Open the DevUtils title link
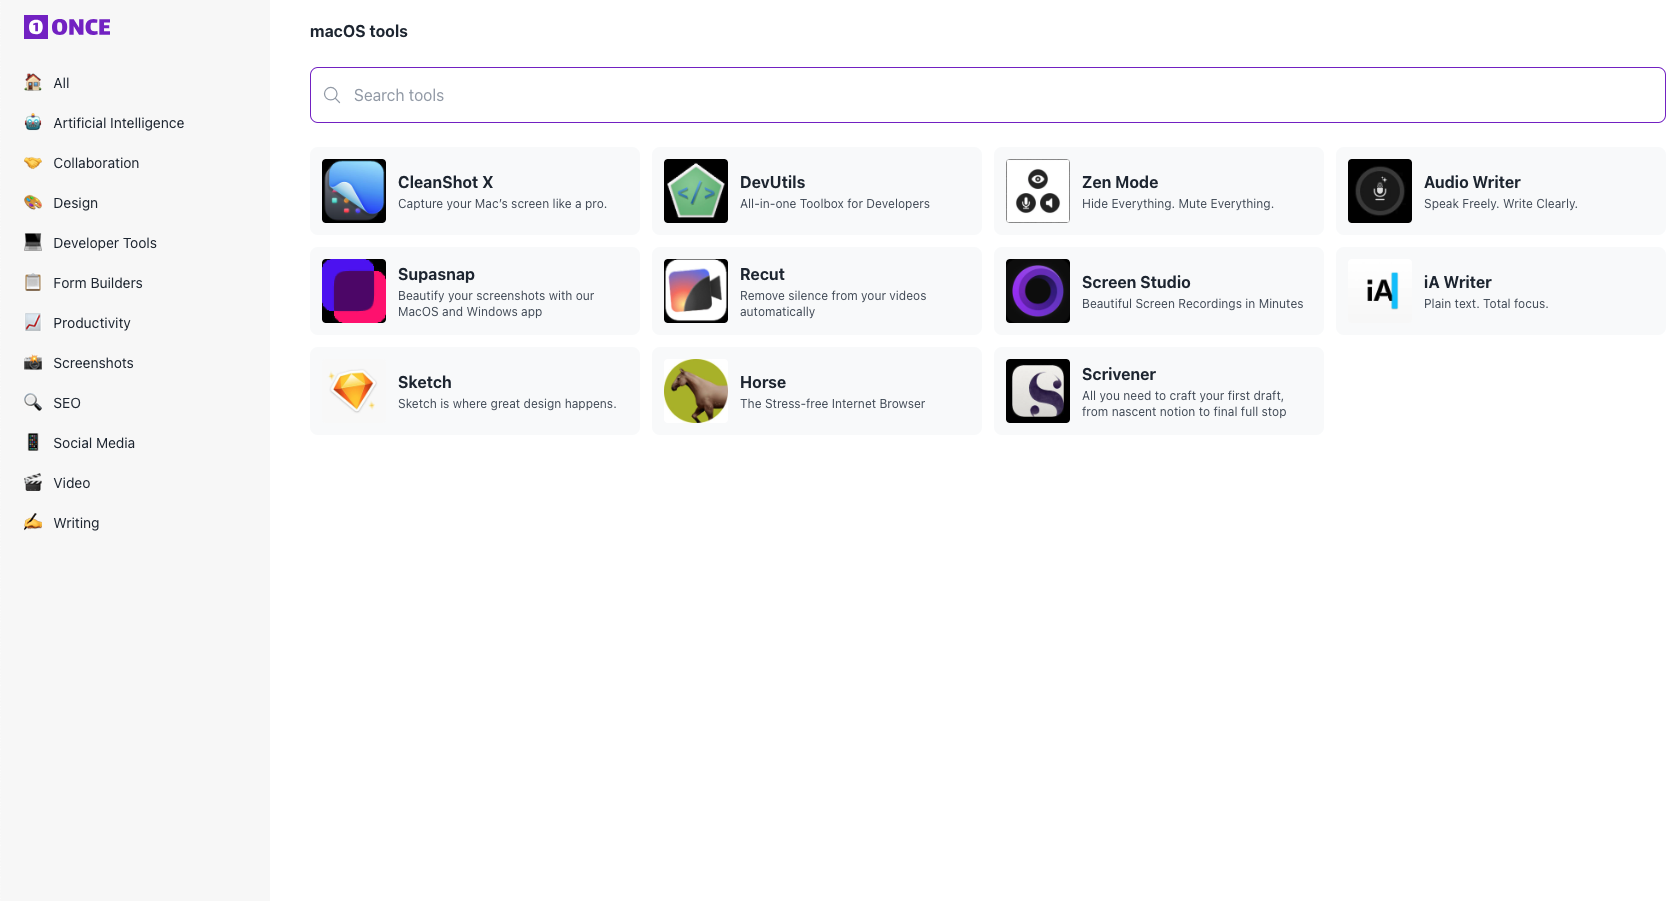 coord(772,182)
